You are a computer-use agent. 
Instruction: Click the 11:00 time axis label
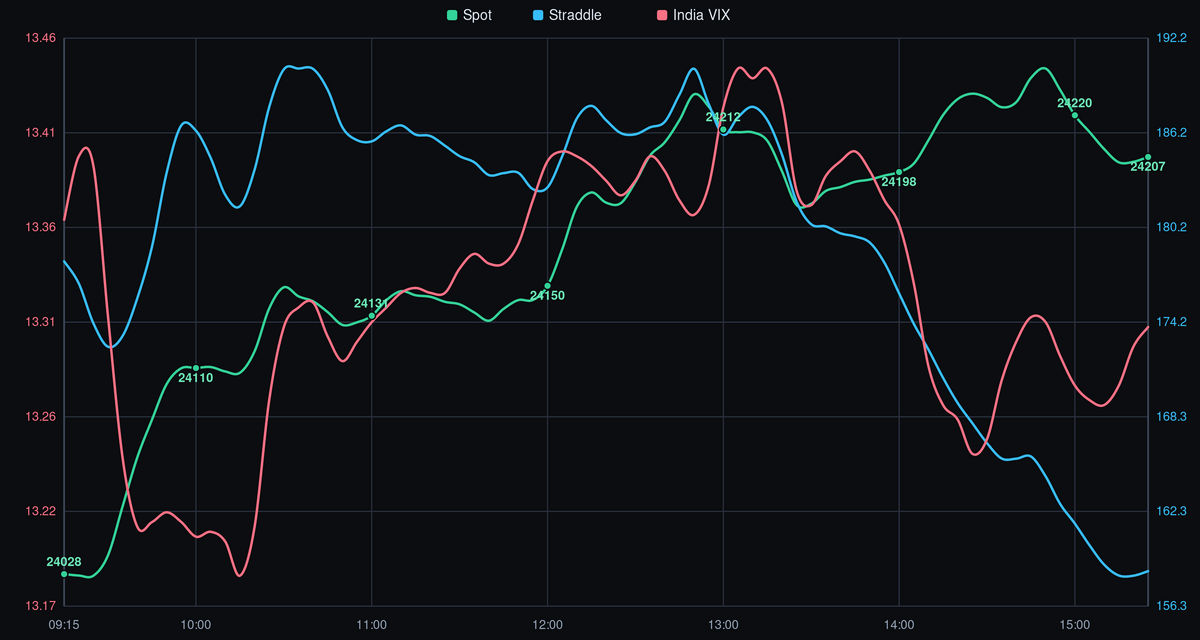pos(372,625)
